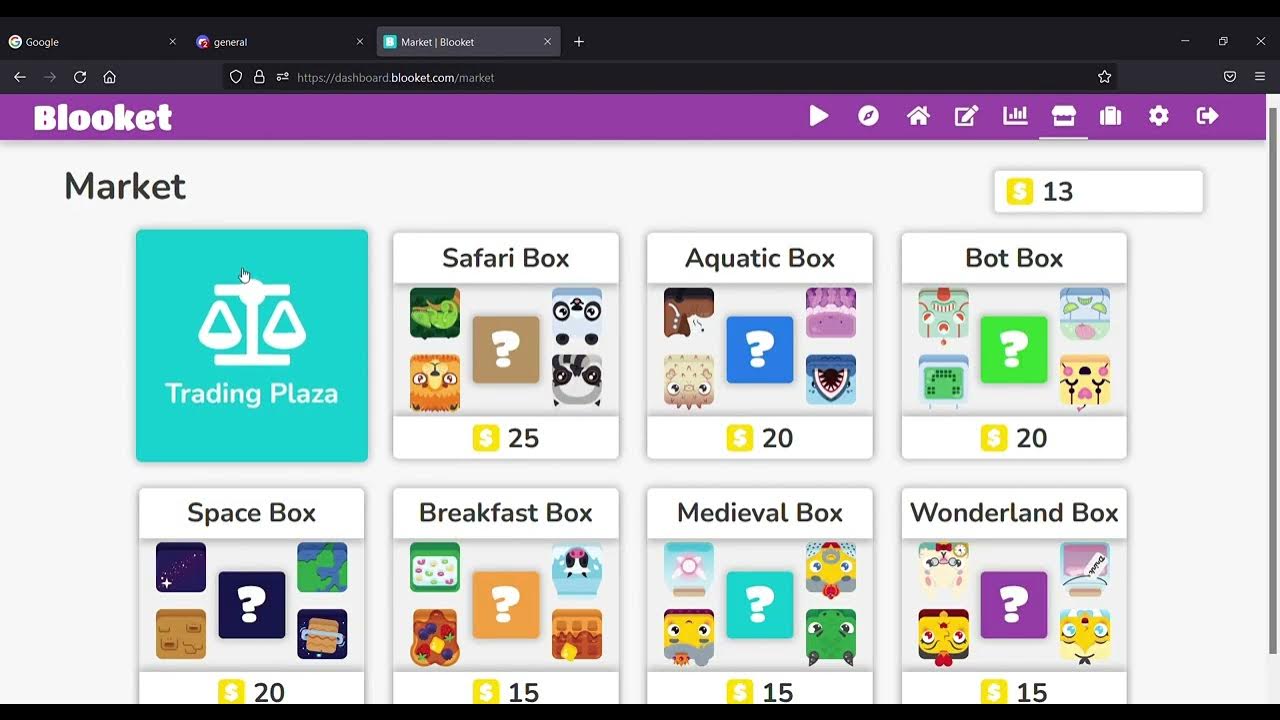Reload the page
Screen dimensions: 1280x720
[x=80, y=77]
